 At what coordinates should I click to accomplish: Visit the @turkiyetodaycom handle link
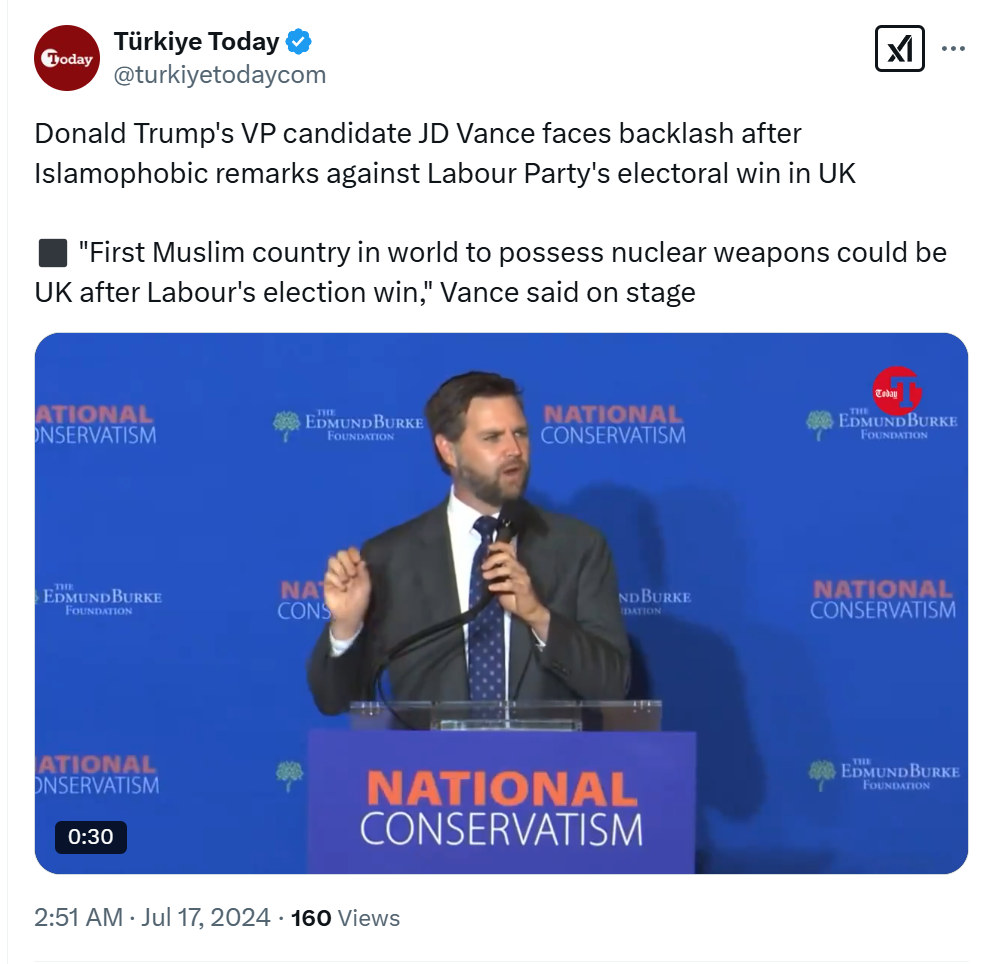click(x=220, y=75)
